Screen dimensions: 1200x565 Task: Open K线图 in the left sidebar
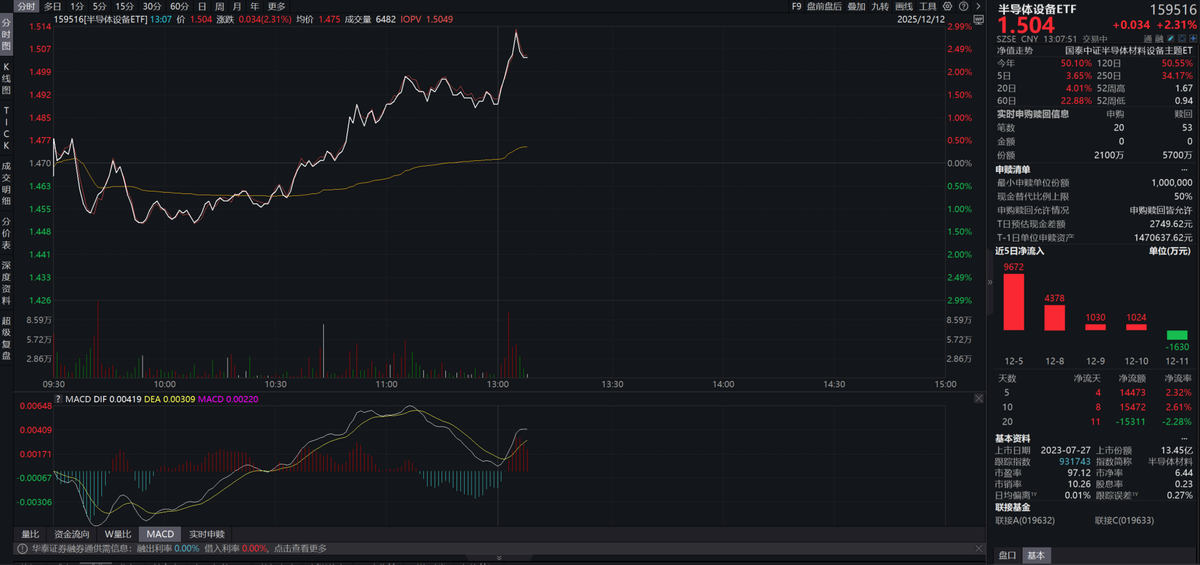pyautogui.click(x=6, y=76)
